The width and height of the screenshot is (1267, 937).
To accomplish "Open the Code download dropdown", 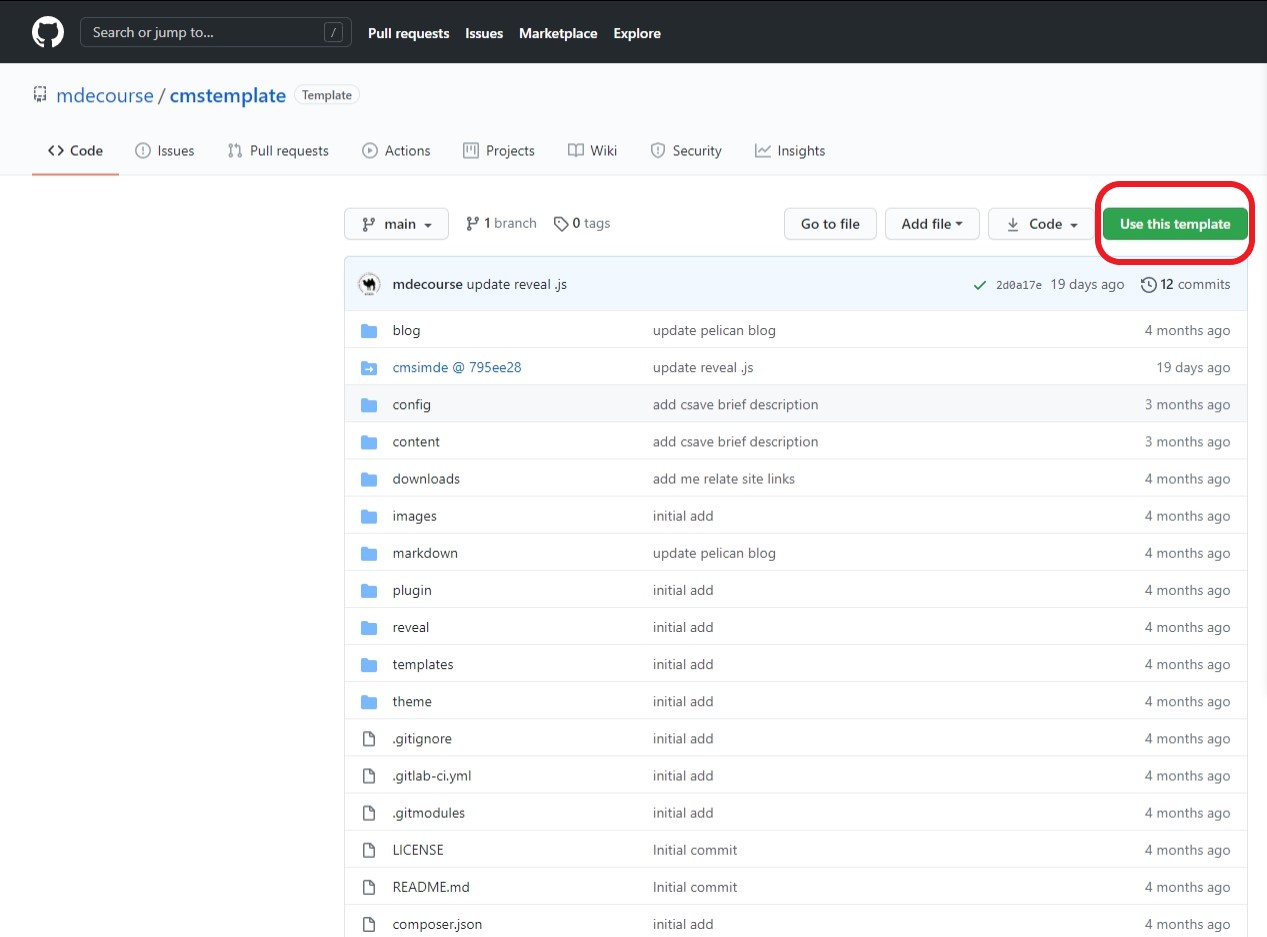I will tap(1041, 224).
